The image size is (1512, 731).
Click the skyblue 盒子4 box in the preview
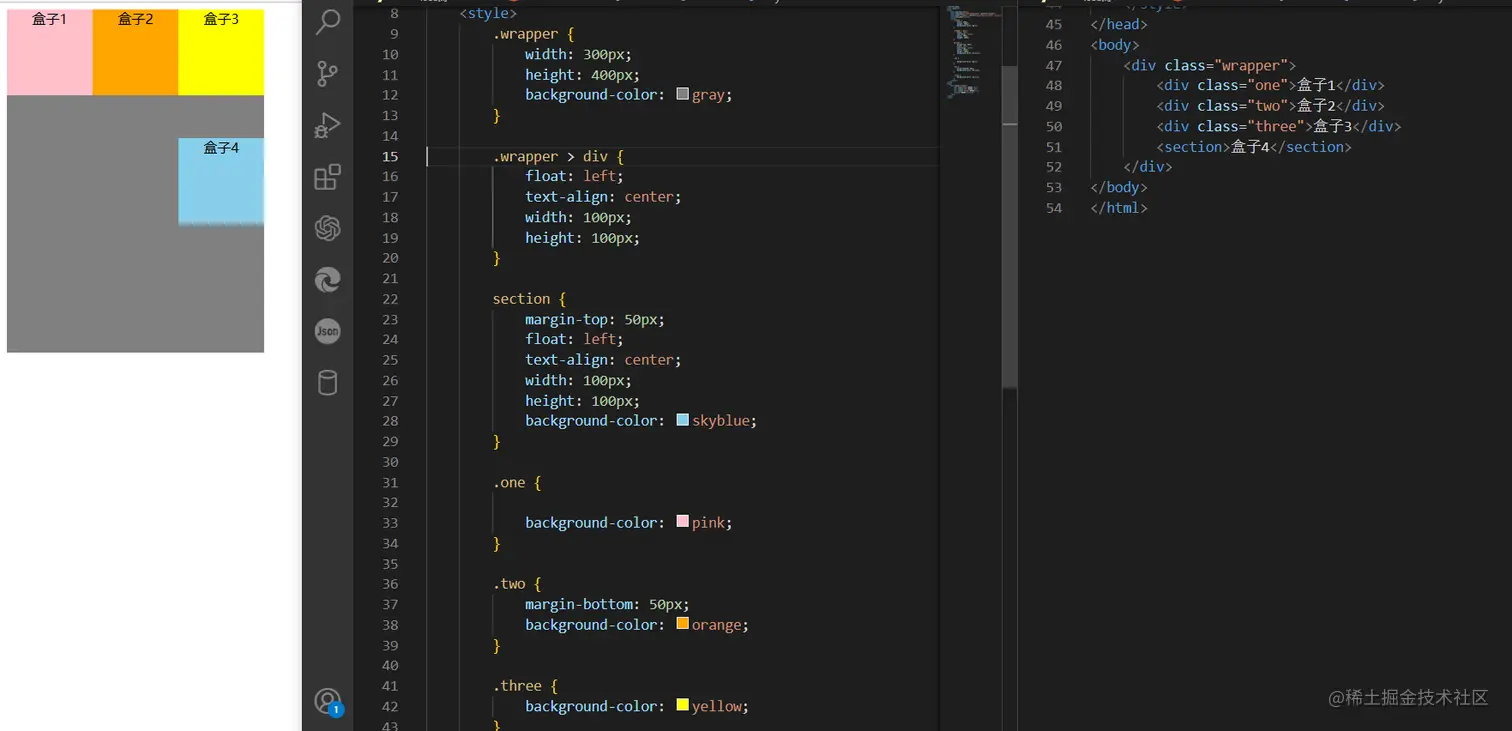221,181
